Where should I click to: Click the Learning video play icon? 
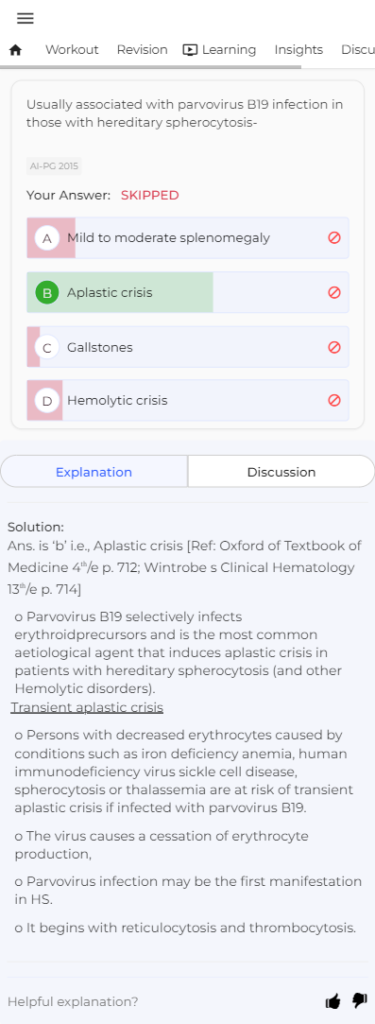[x=190, y=50]
